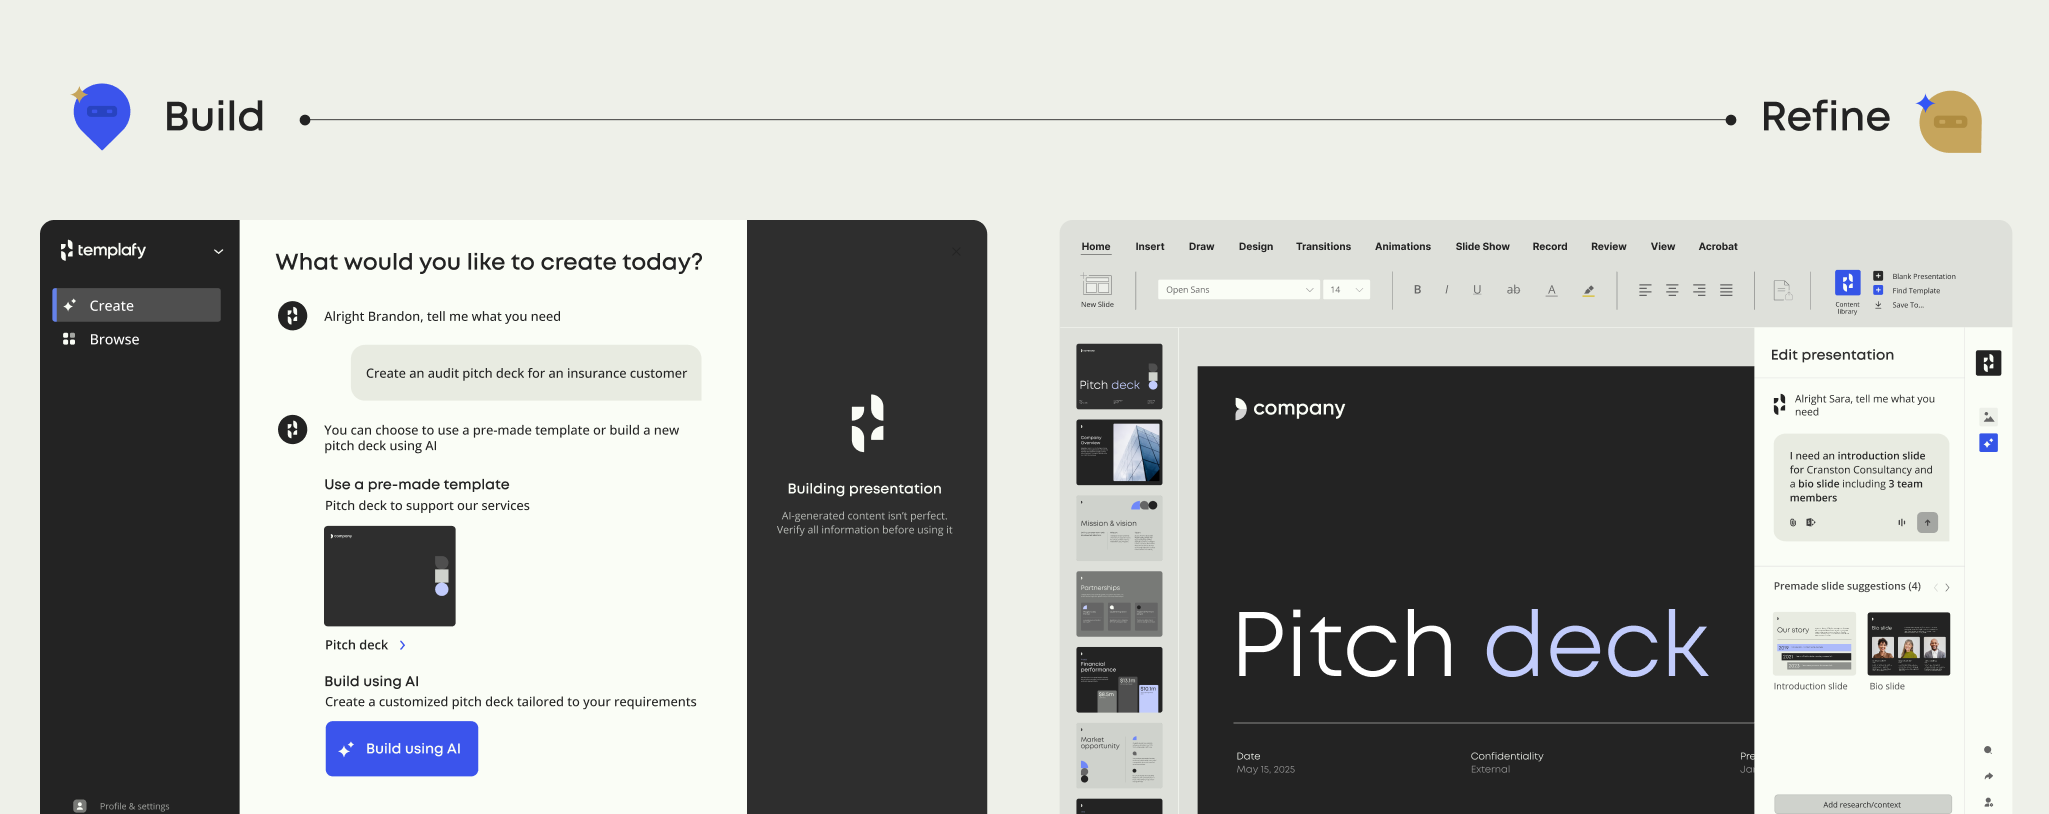Image resolution: width=2049 pixels, height=814 pixels.
Task: Select the Financial performance slide thumbnail
Action: [x=1119, y=680]
